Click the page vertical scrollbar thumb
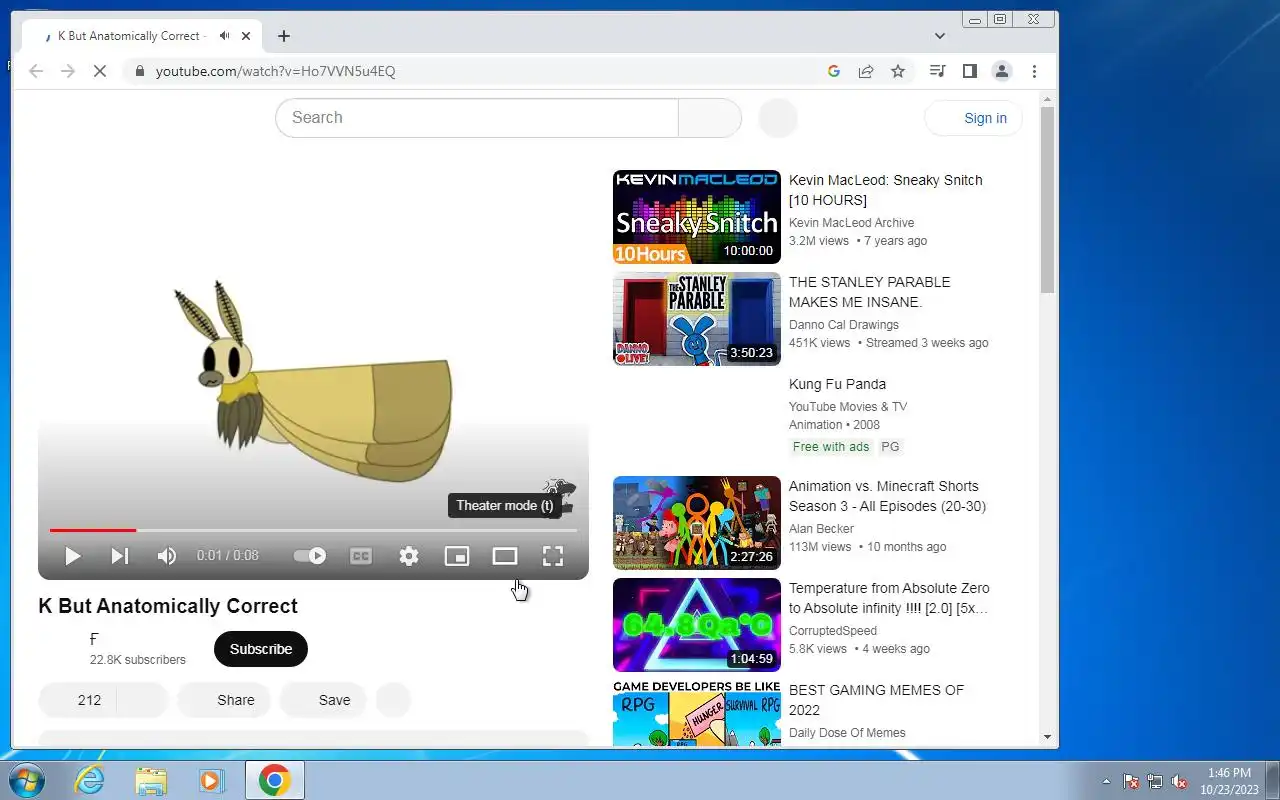This screenshot has width=1280, height=800. pos(1048,200)
